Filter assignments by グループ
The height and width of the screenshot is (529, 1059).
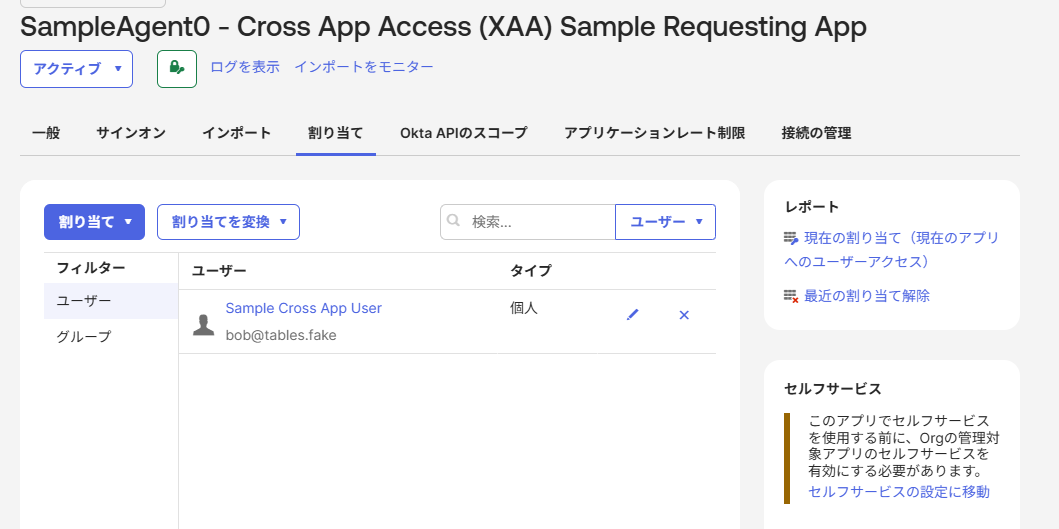pos(84,337)
